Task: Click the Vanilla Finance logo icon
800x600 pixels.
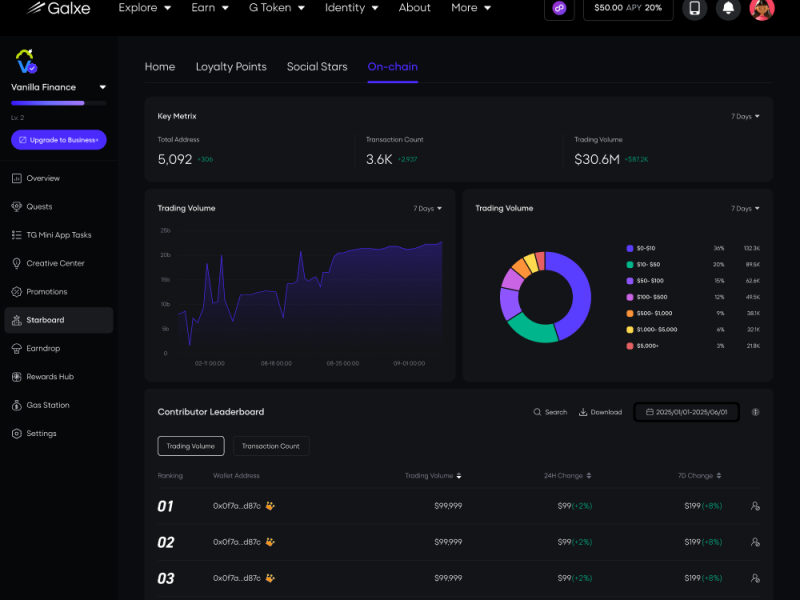Action: [x=26, y=62]
